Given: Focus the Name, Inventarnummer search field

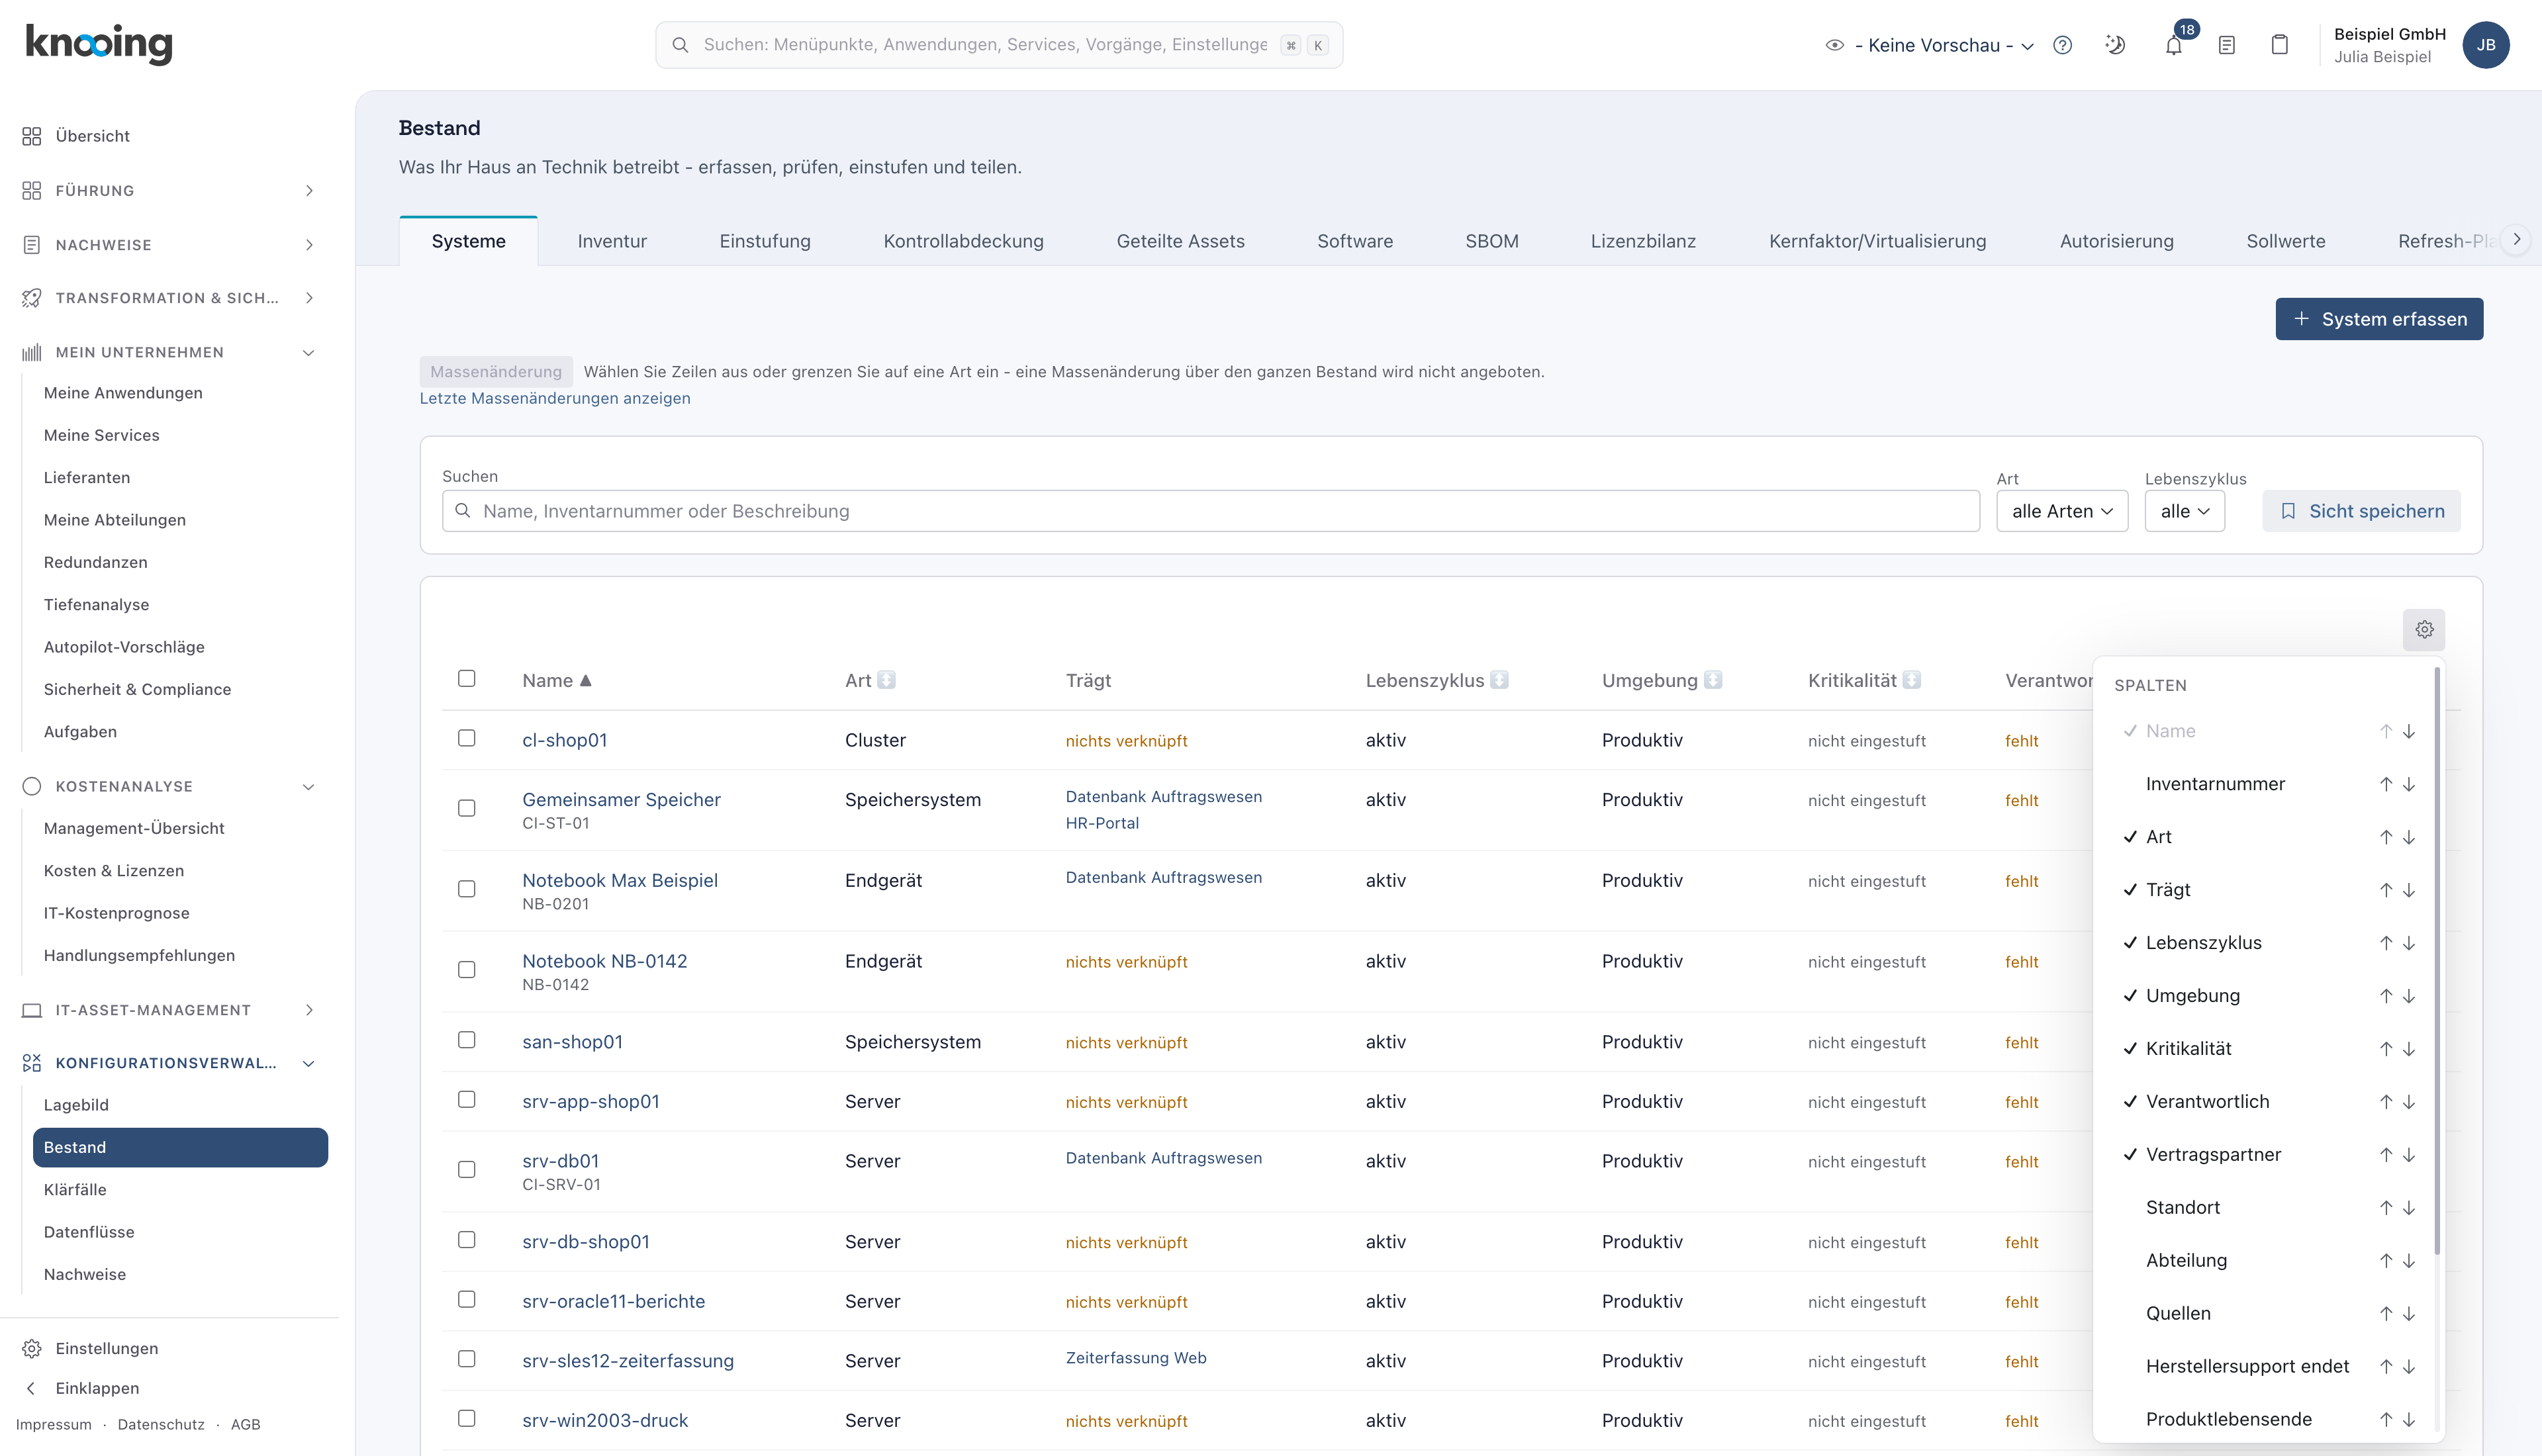Looking at the screenshot, I should tap(1210, 511).
